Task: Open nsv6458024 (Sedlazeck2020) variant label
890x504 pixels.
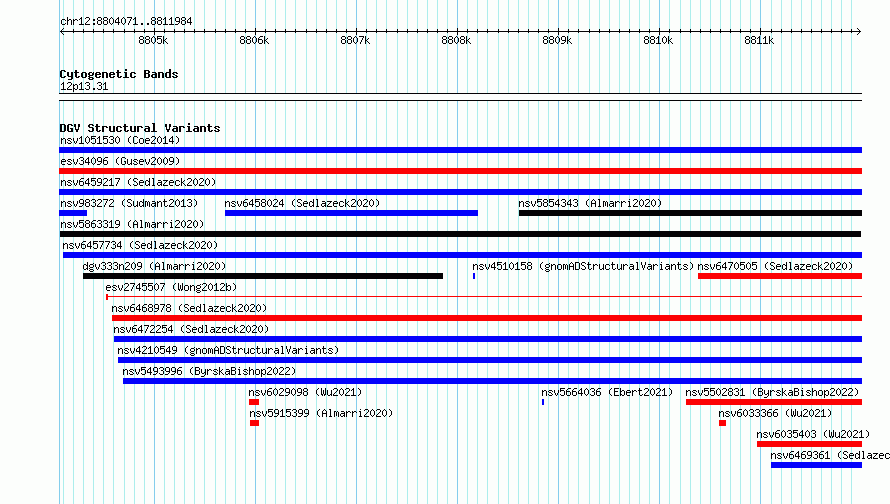Action: pyautogui.click(x=302, y=203)
